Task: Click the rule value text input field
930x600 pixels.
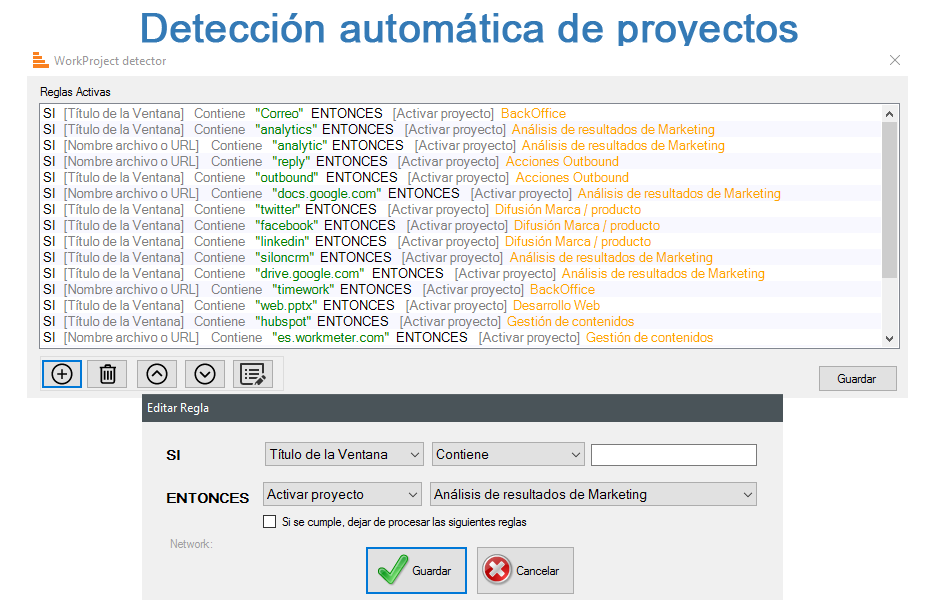Action: pyautogui.click(x=673, y=455)
